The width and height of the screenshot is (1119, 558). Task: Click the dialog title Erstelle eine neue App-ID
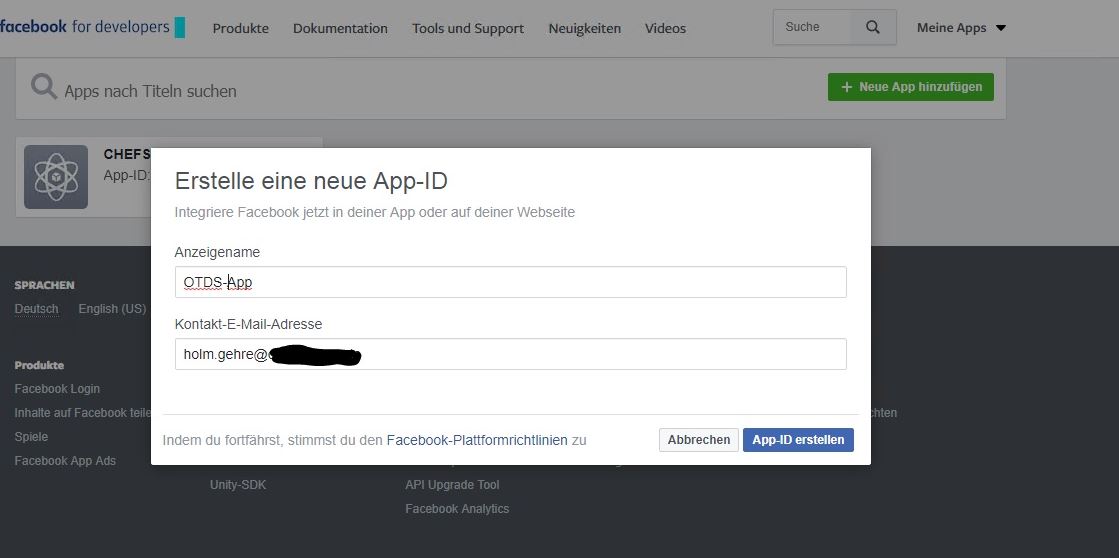311,181
